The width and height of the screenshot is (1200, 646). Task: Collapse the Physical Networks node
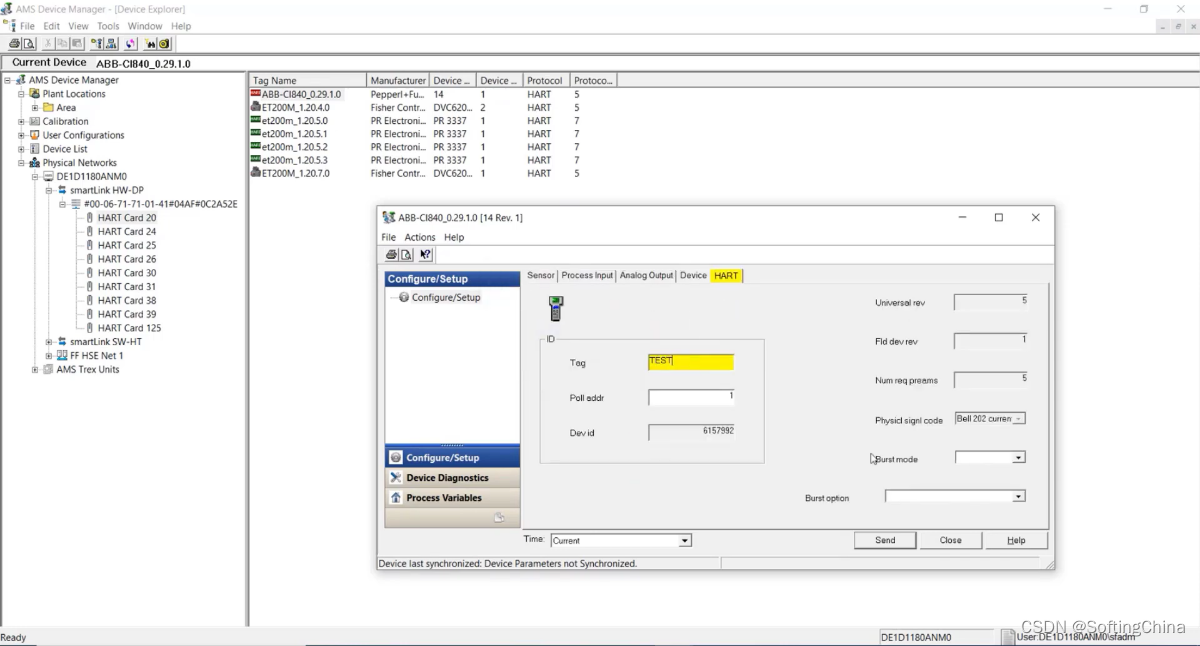point(21,162)
